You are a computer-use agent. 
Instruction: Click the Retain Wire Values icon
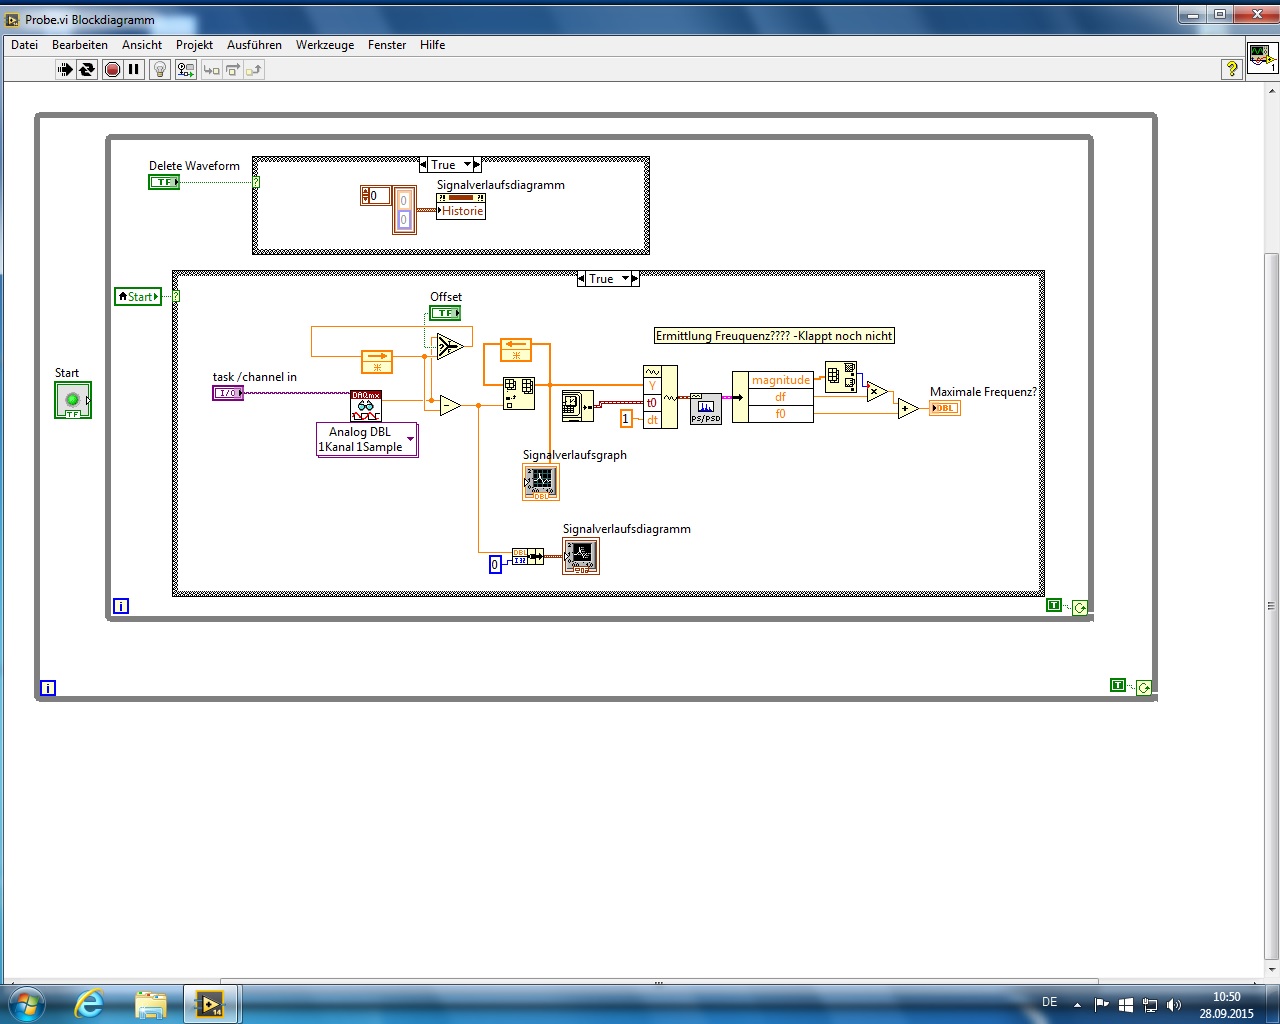tap(186, 69)
